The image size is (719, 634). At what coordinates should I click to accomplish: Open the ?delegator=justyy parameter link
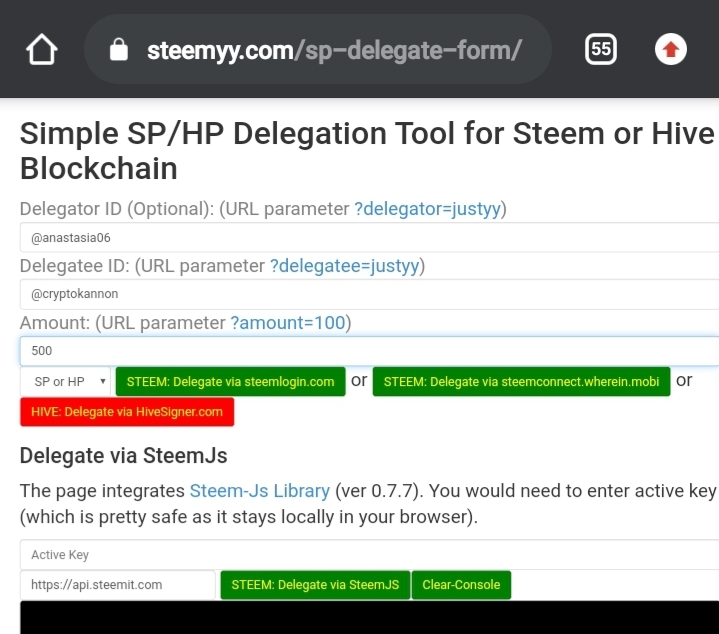(427, 209)
